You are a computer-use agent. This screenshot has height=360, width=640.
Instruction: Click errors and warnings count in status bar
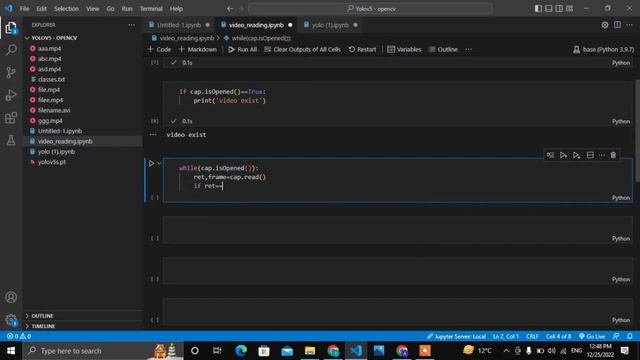point(19,336)
